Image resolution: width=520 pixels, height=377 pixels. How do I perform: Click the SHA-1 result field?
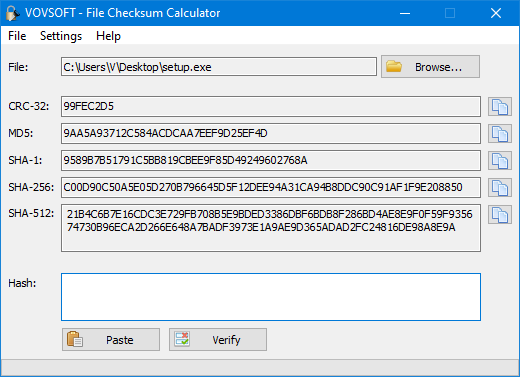click(x=271, y=161)
